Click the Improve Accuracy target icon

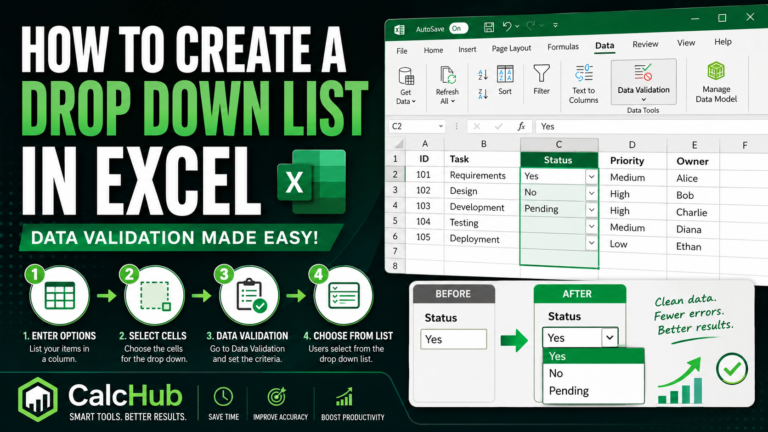point(277,397)
